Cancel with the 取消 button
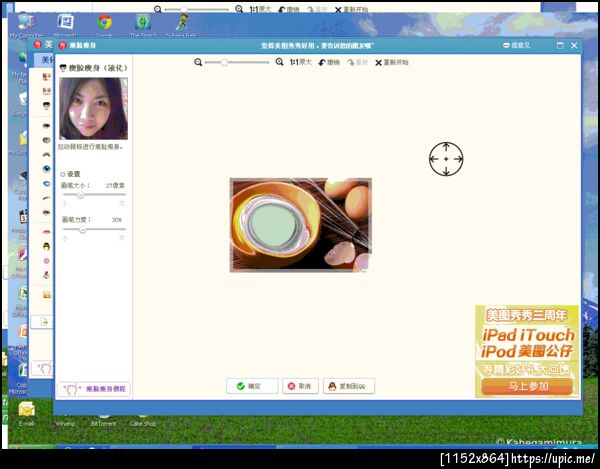Screen dimensions: 600x469 click(x=300, y=386)
